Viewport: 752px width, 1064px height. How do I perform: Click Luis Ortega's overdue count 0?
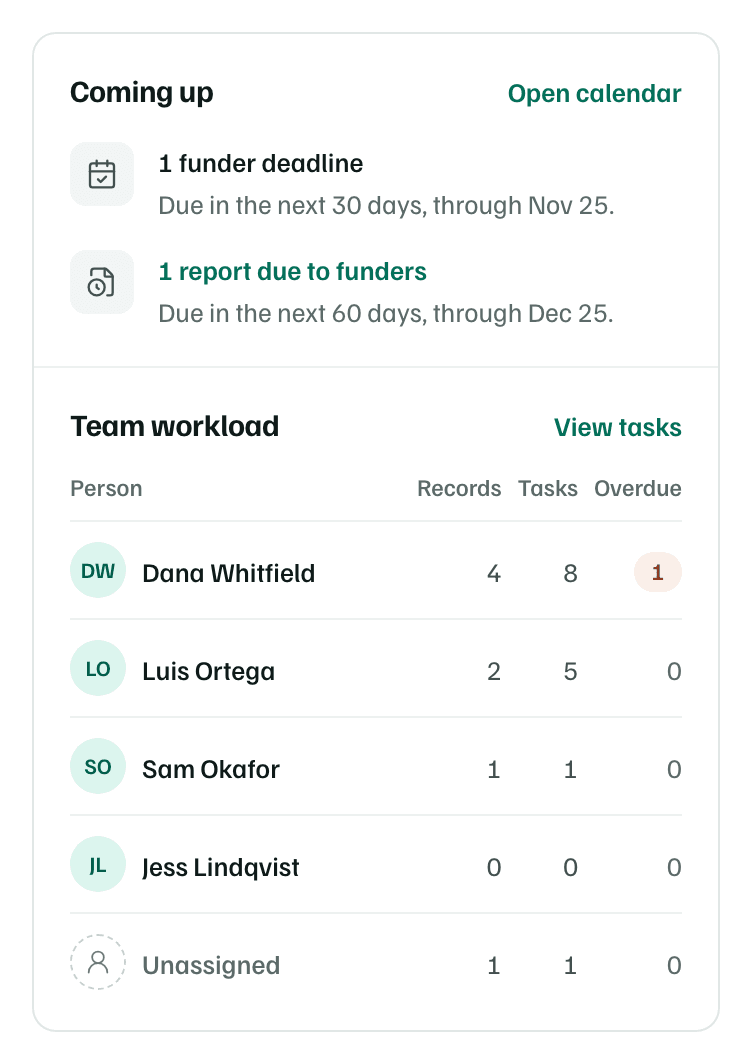click(674, 672)
